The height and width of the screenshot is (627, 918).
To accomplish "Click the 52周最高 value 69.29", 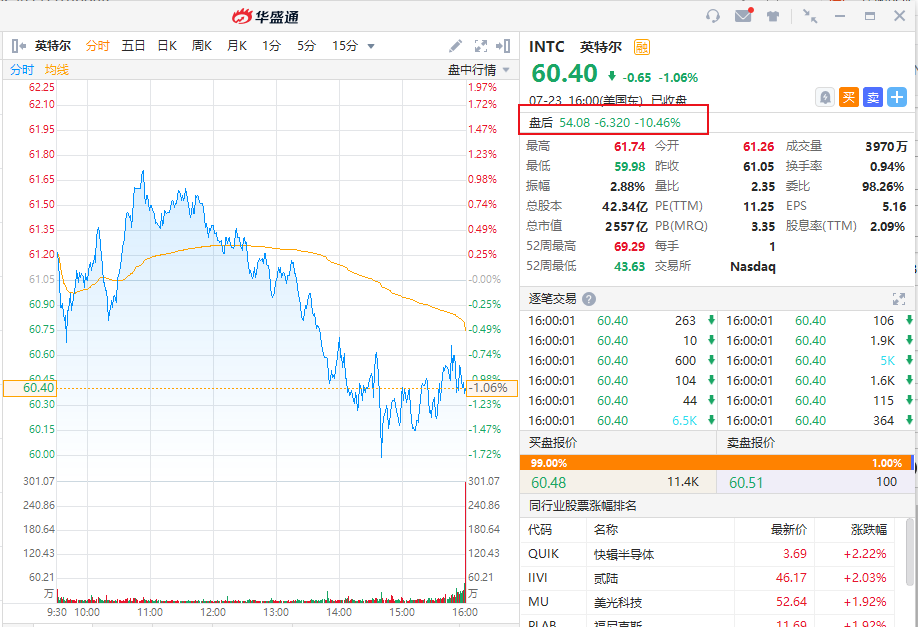I will (629, 246).
